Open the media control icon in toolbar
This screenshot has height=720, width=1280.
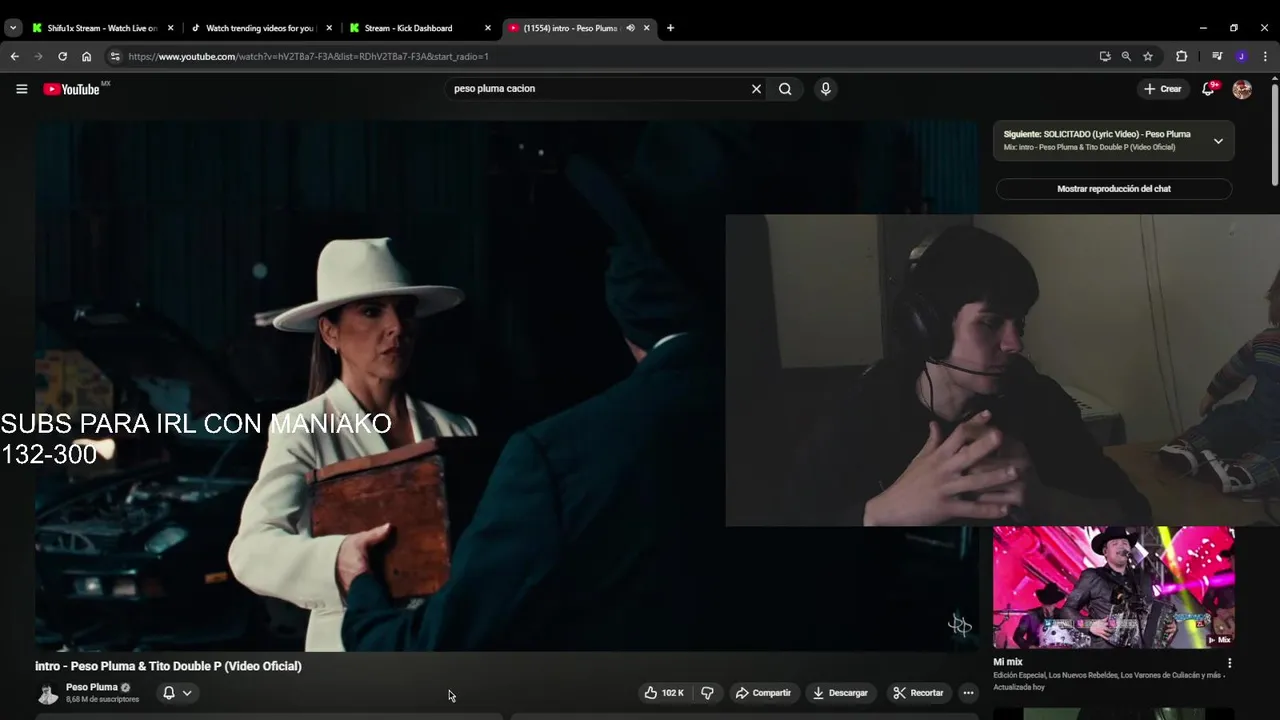(1217, 57)
